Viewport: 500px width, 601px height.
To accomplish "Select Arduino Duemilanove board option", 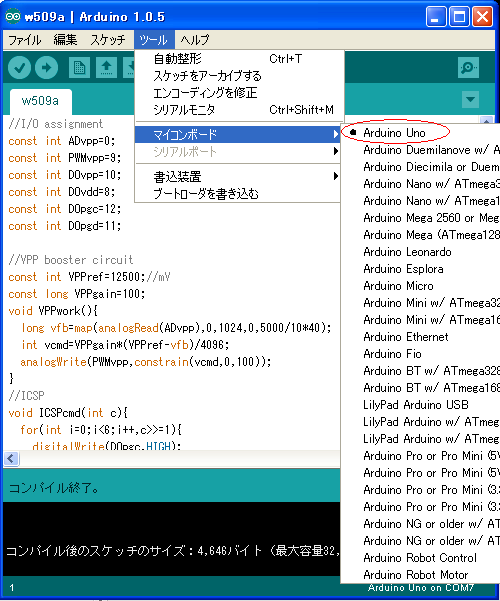I will pos(421,149).
